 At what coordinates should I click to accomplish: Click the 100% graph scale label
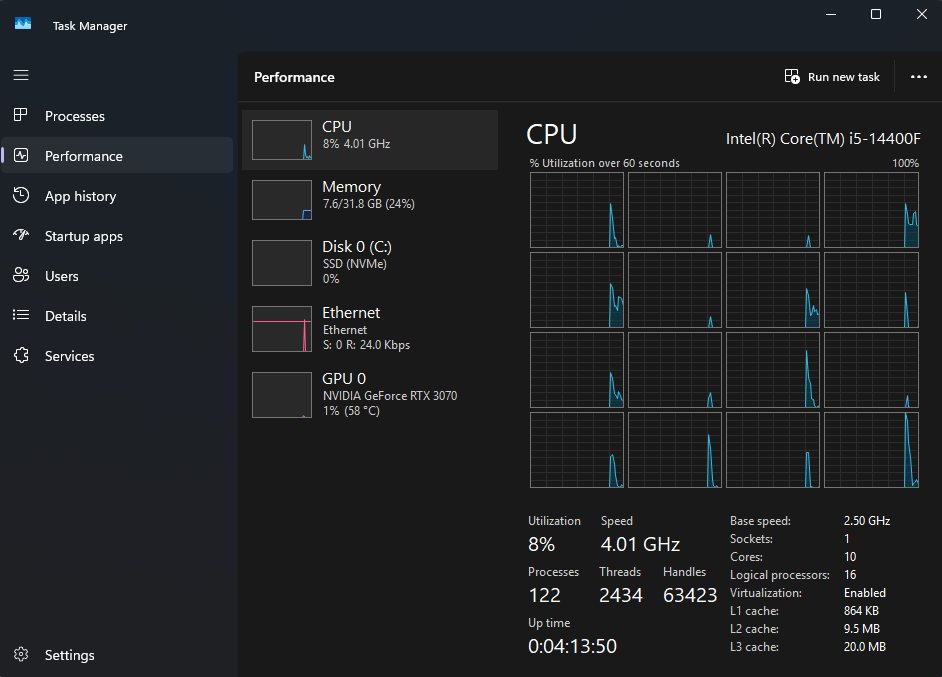coord(905,163)
